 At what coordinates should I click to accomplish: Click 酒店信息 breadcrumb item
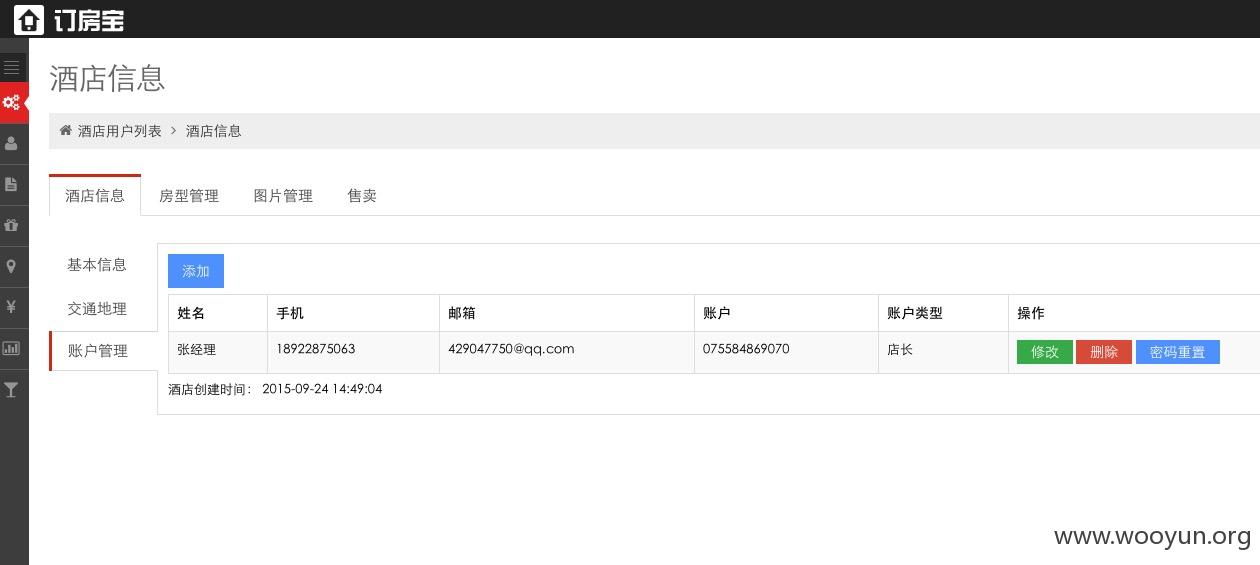pos(214,131)
